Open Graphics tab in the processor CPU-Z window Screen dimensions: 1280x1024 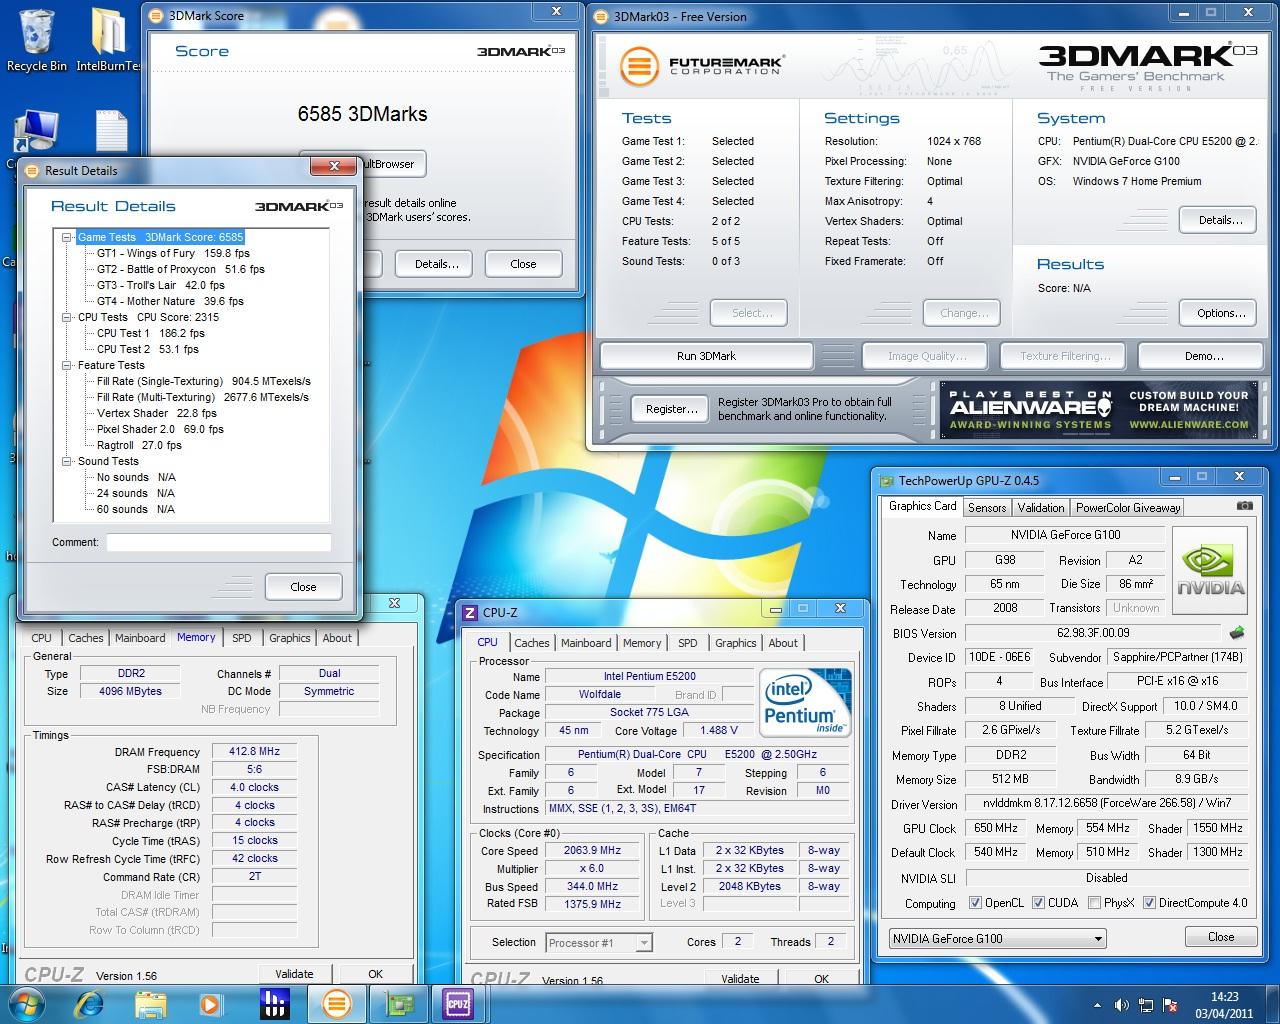[736, 643]
